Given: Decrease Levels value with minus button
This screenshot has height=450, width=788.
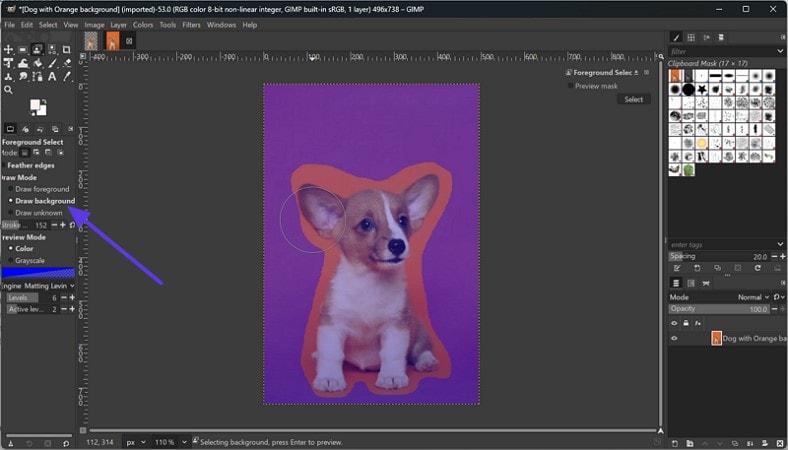Looking at the screenshot, I should coord(64,298).
